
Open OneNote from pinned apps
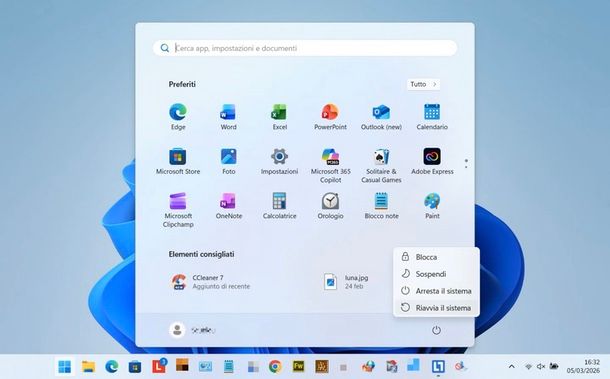[228, 205]
